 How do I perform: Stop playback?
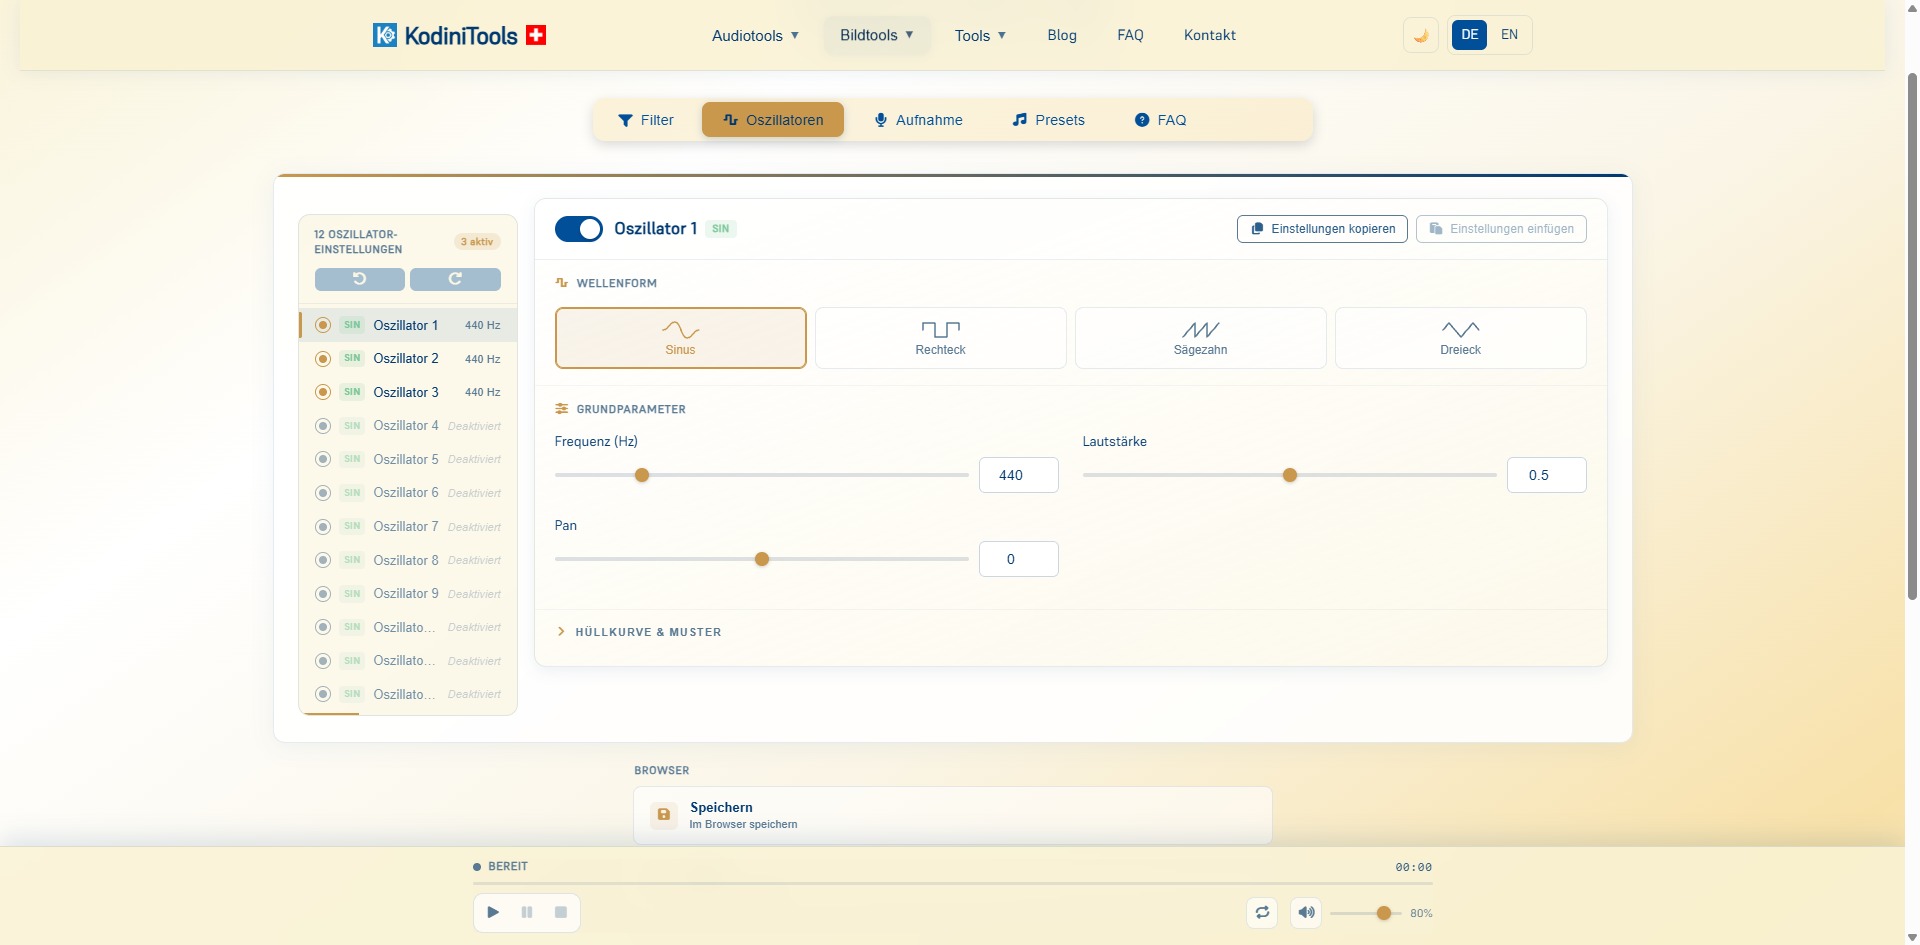tap(561, 912)
